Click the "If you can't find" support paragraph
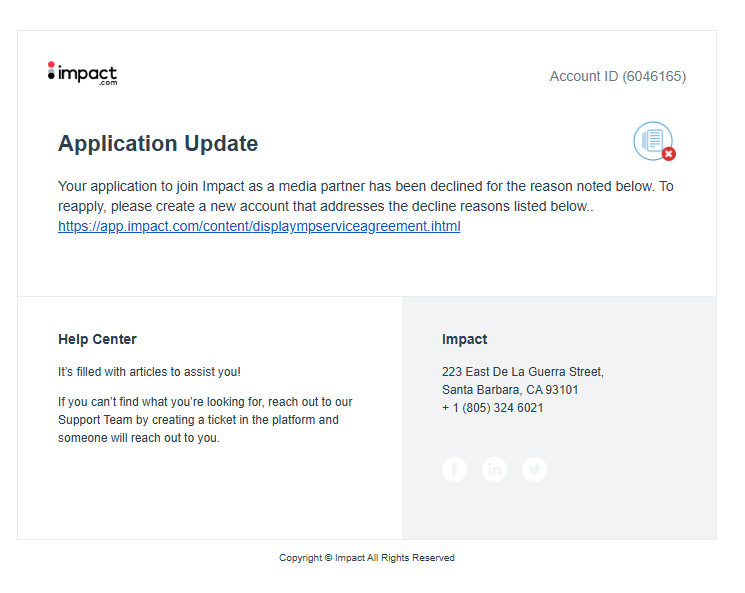Screen dimensions: 745x593 point(205,402)
